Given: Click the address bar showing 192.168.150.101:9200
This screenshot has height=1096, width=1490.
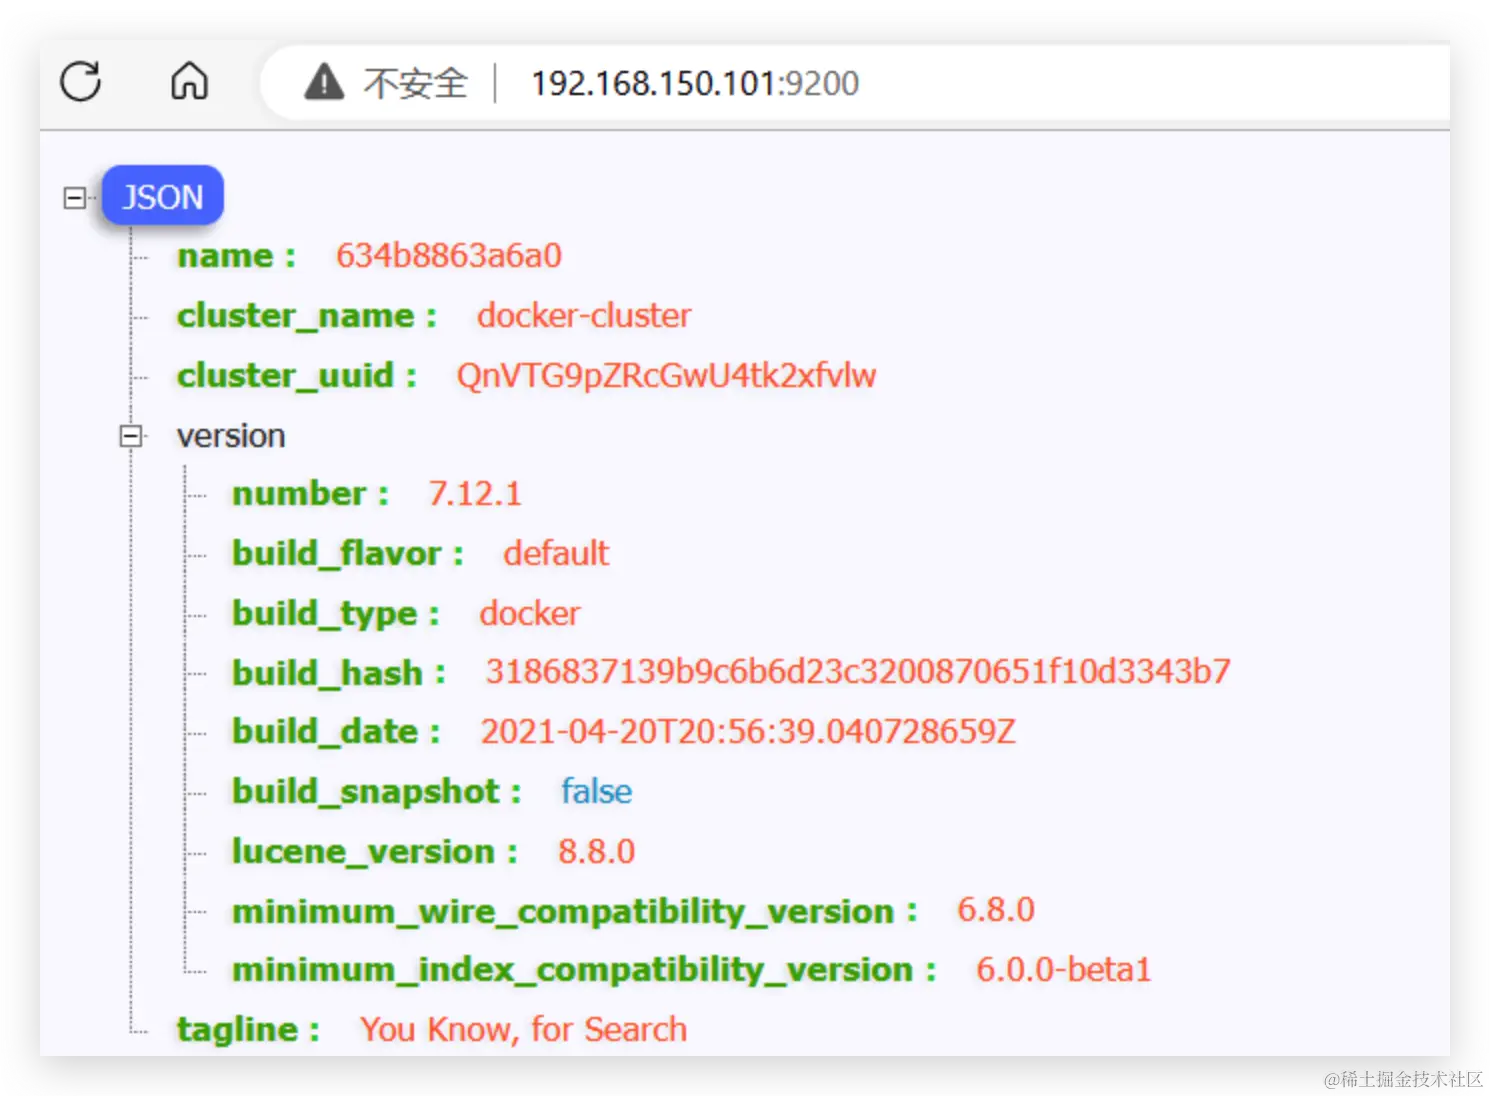Looking at the screenshot, I should 695,83.
